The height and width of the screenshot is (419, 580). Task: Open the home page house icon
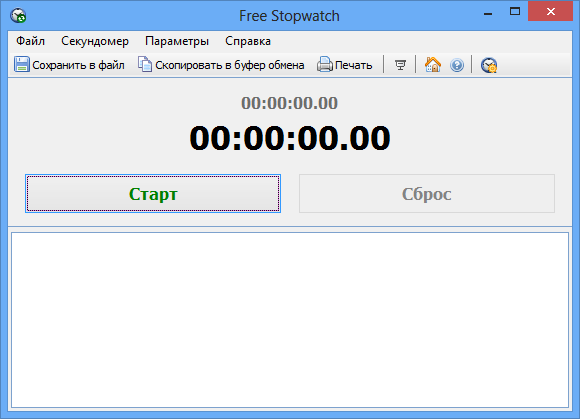pos(433,65)
